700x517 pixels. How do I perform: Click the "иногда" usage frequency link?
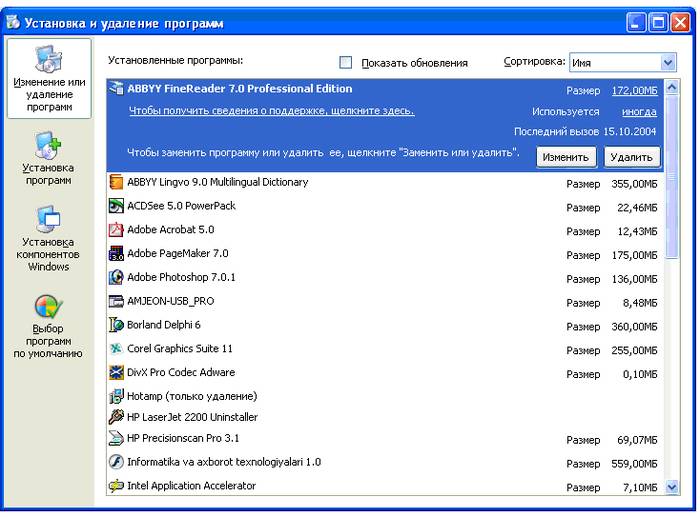coord(639,112)
